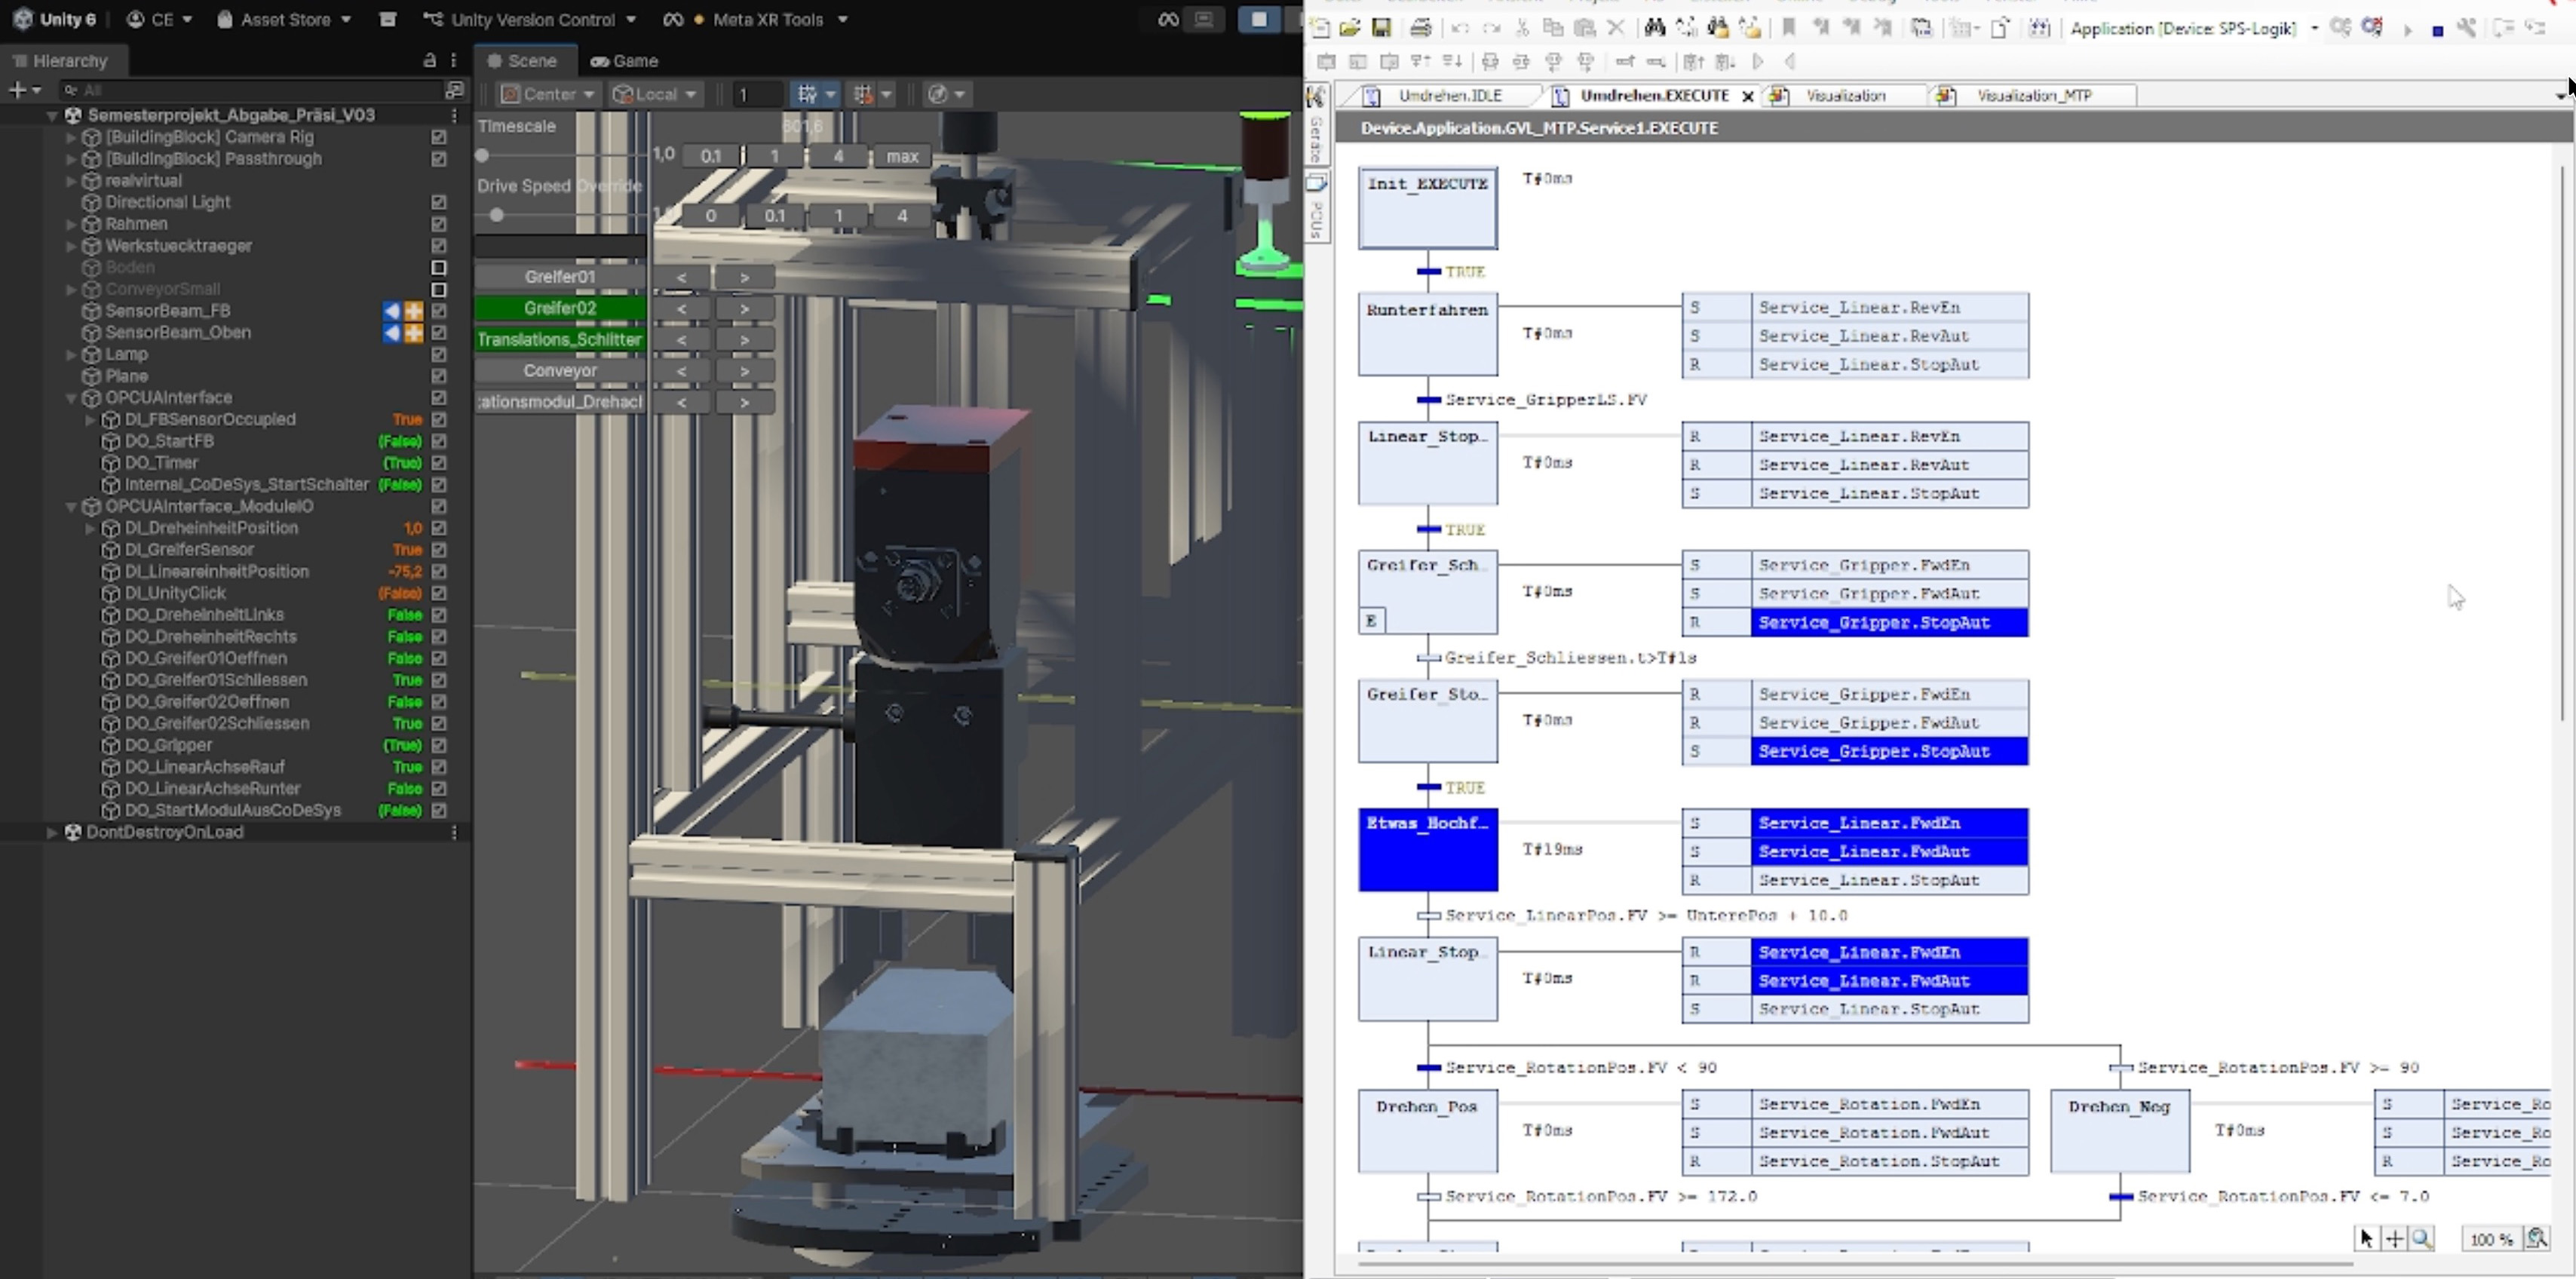Viewport: 2576px width, 1279px height.
Task: Click the zoom magnifier tool in editor corner
Action: pyautogui.click(x=2421, y=1239)
